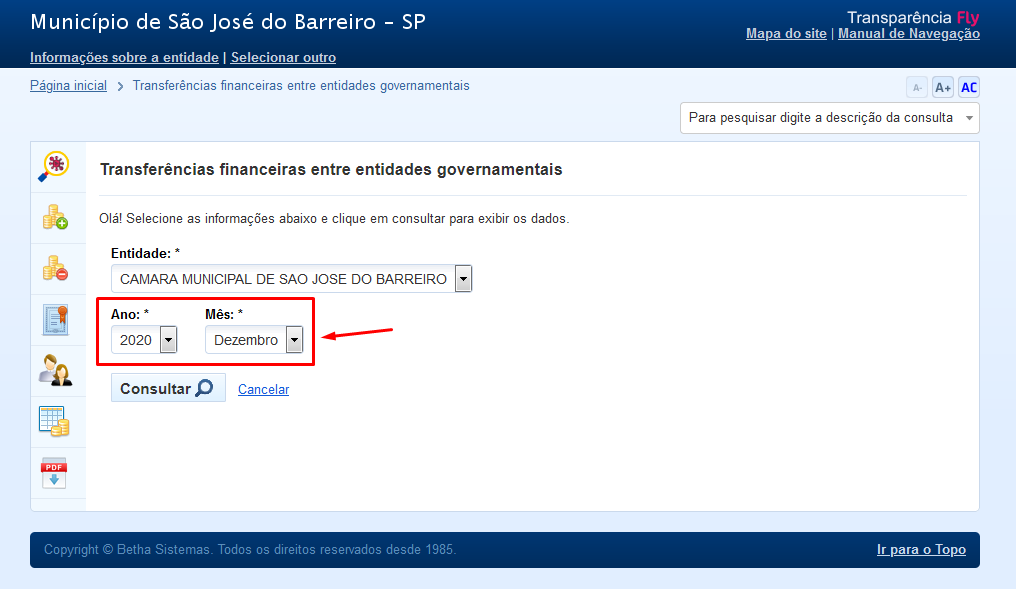Viewport: 1016px width, 589px height.
Task: Open the consultation search combo box
Action: pyautogui.click(x=829, y=118)
